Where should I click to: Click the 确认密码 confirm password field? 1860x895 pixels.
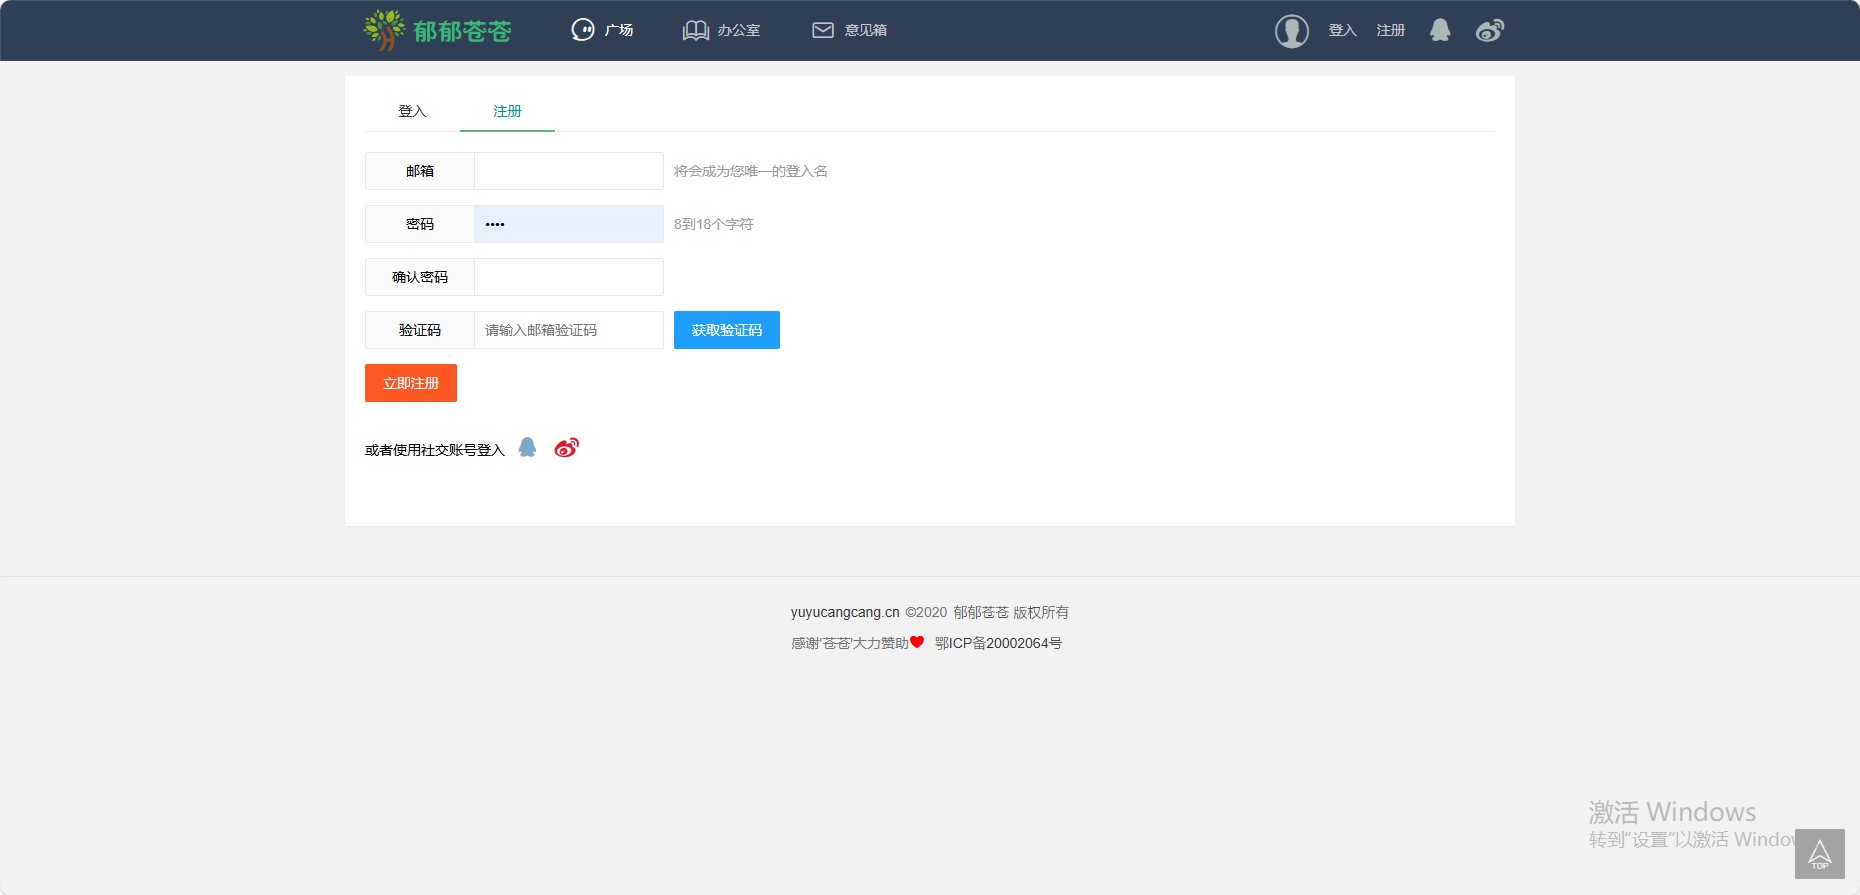point(568,277)
